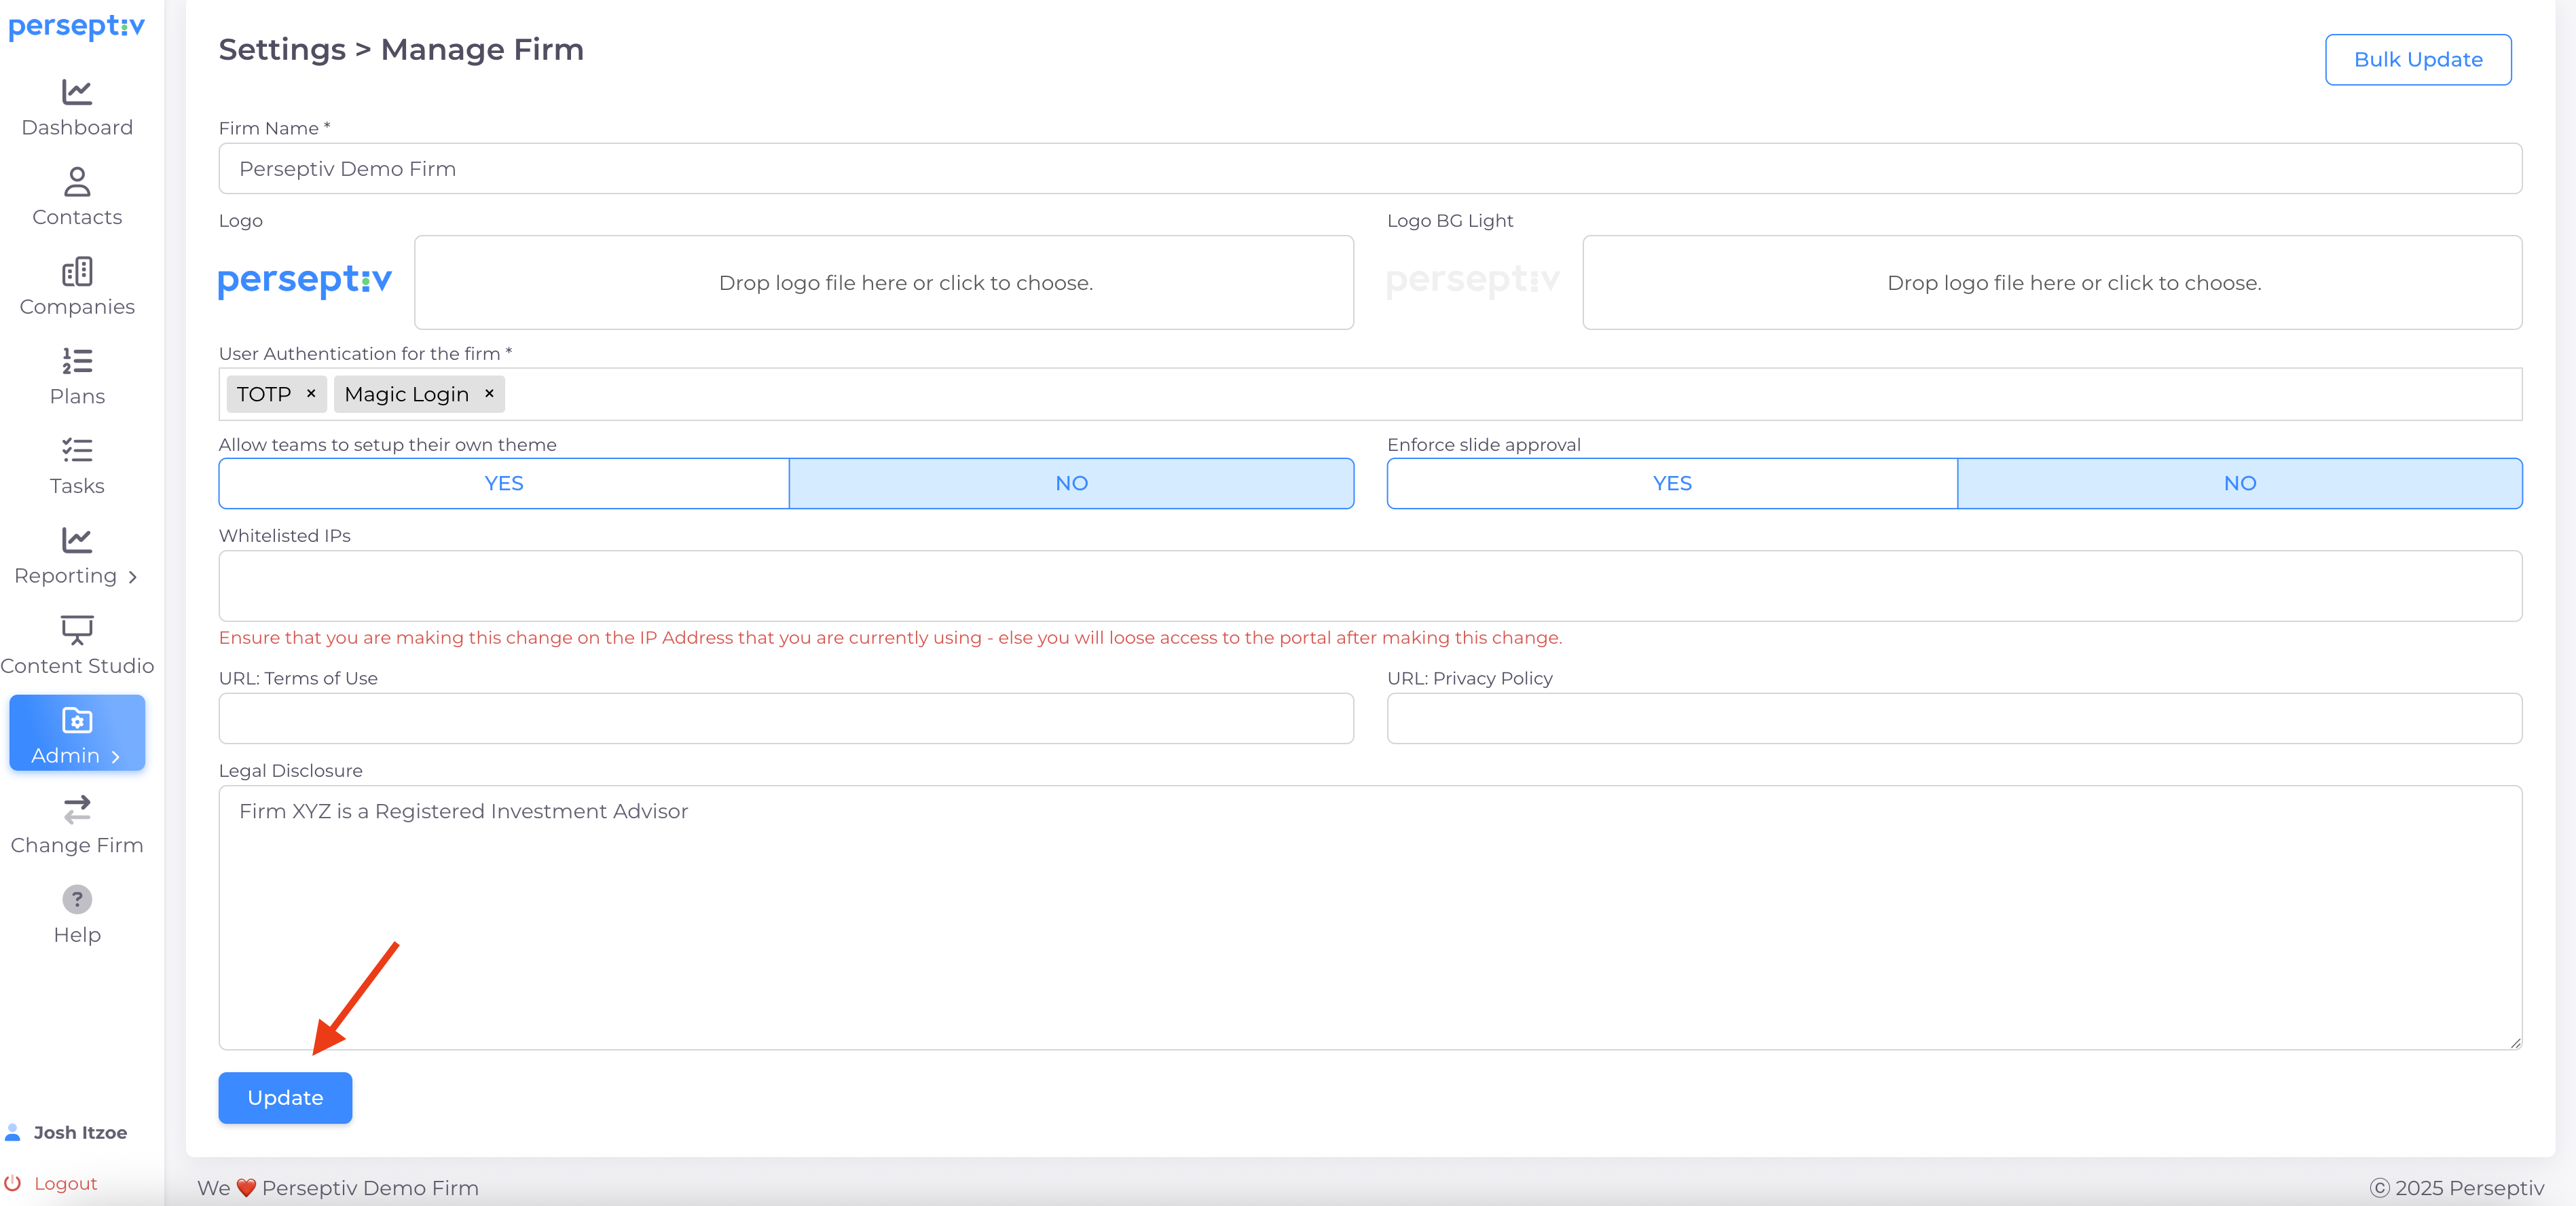Open Plans numbered list icon
The image size is (2576, 1206).
77,361
